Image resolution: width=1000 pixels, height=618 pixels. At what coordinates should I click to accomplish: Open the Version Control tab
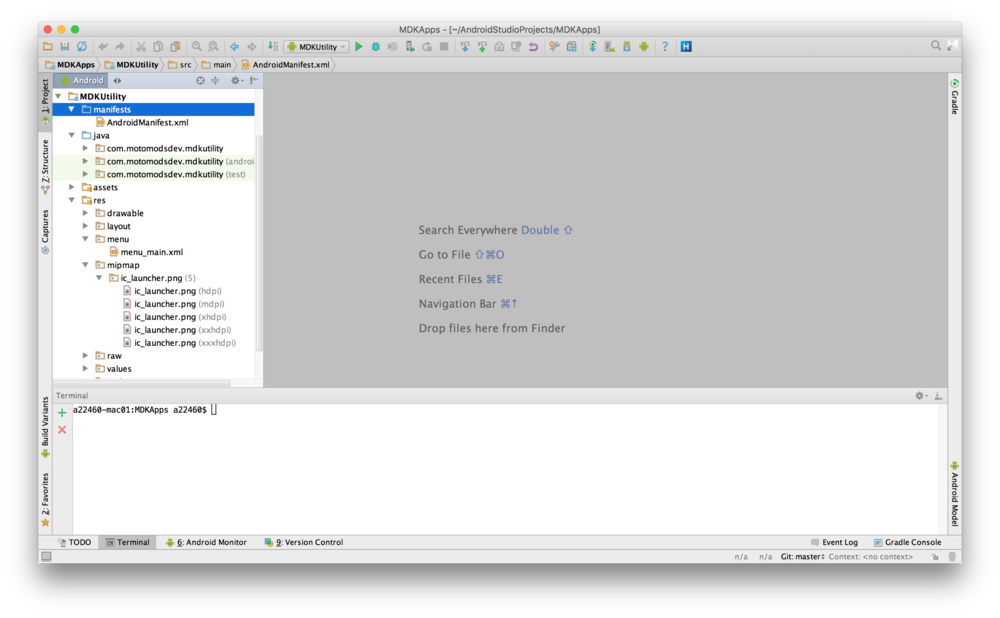[x=304, y=542]
